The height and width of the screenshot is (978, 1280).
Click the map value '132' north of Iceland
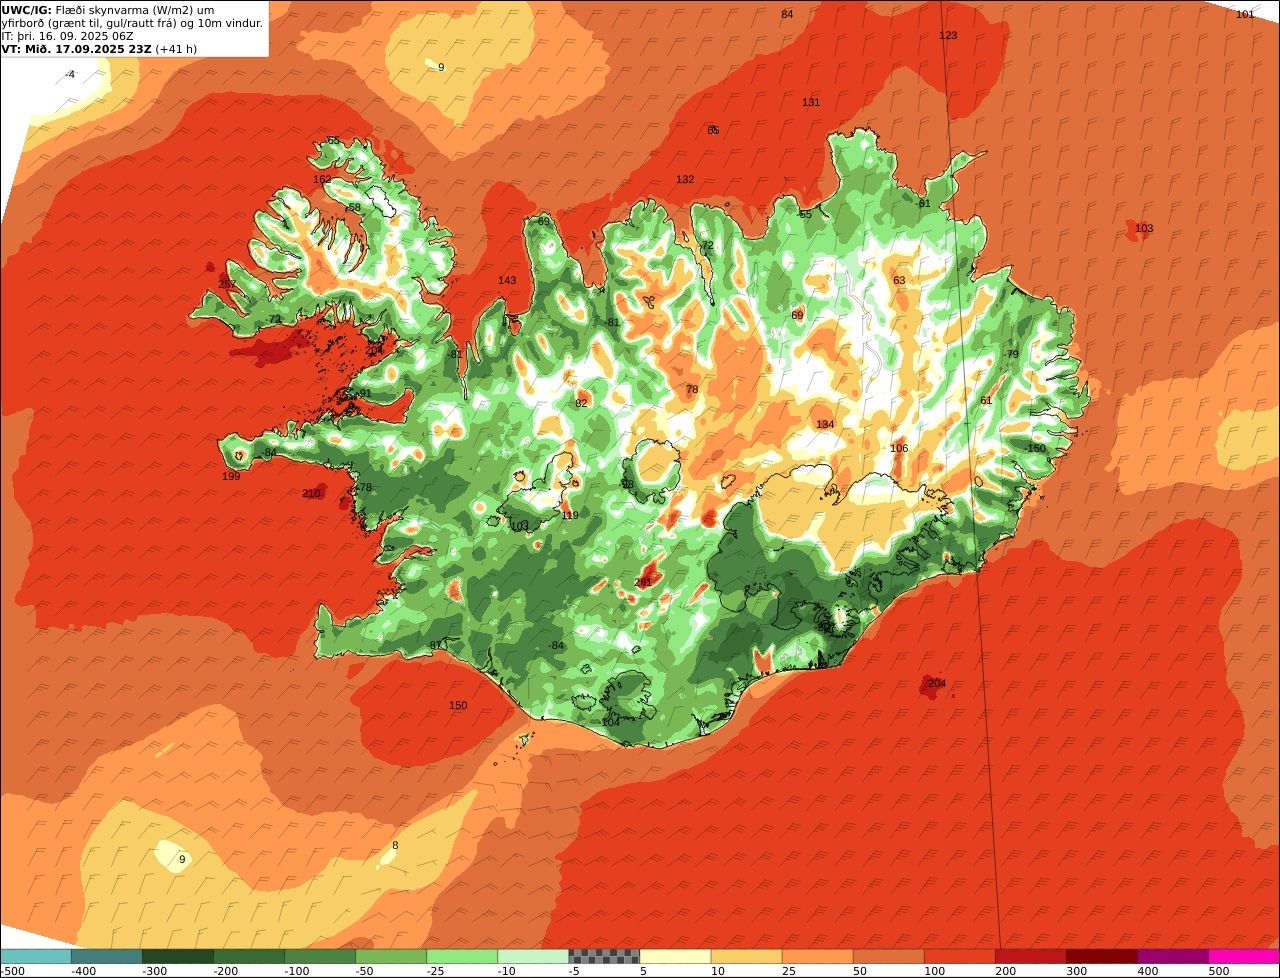[x=685, y=179]
